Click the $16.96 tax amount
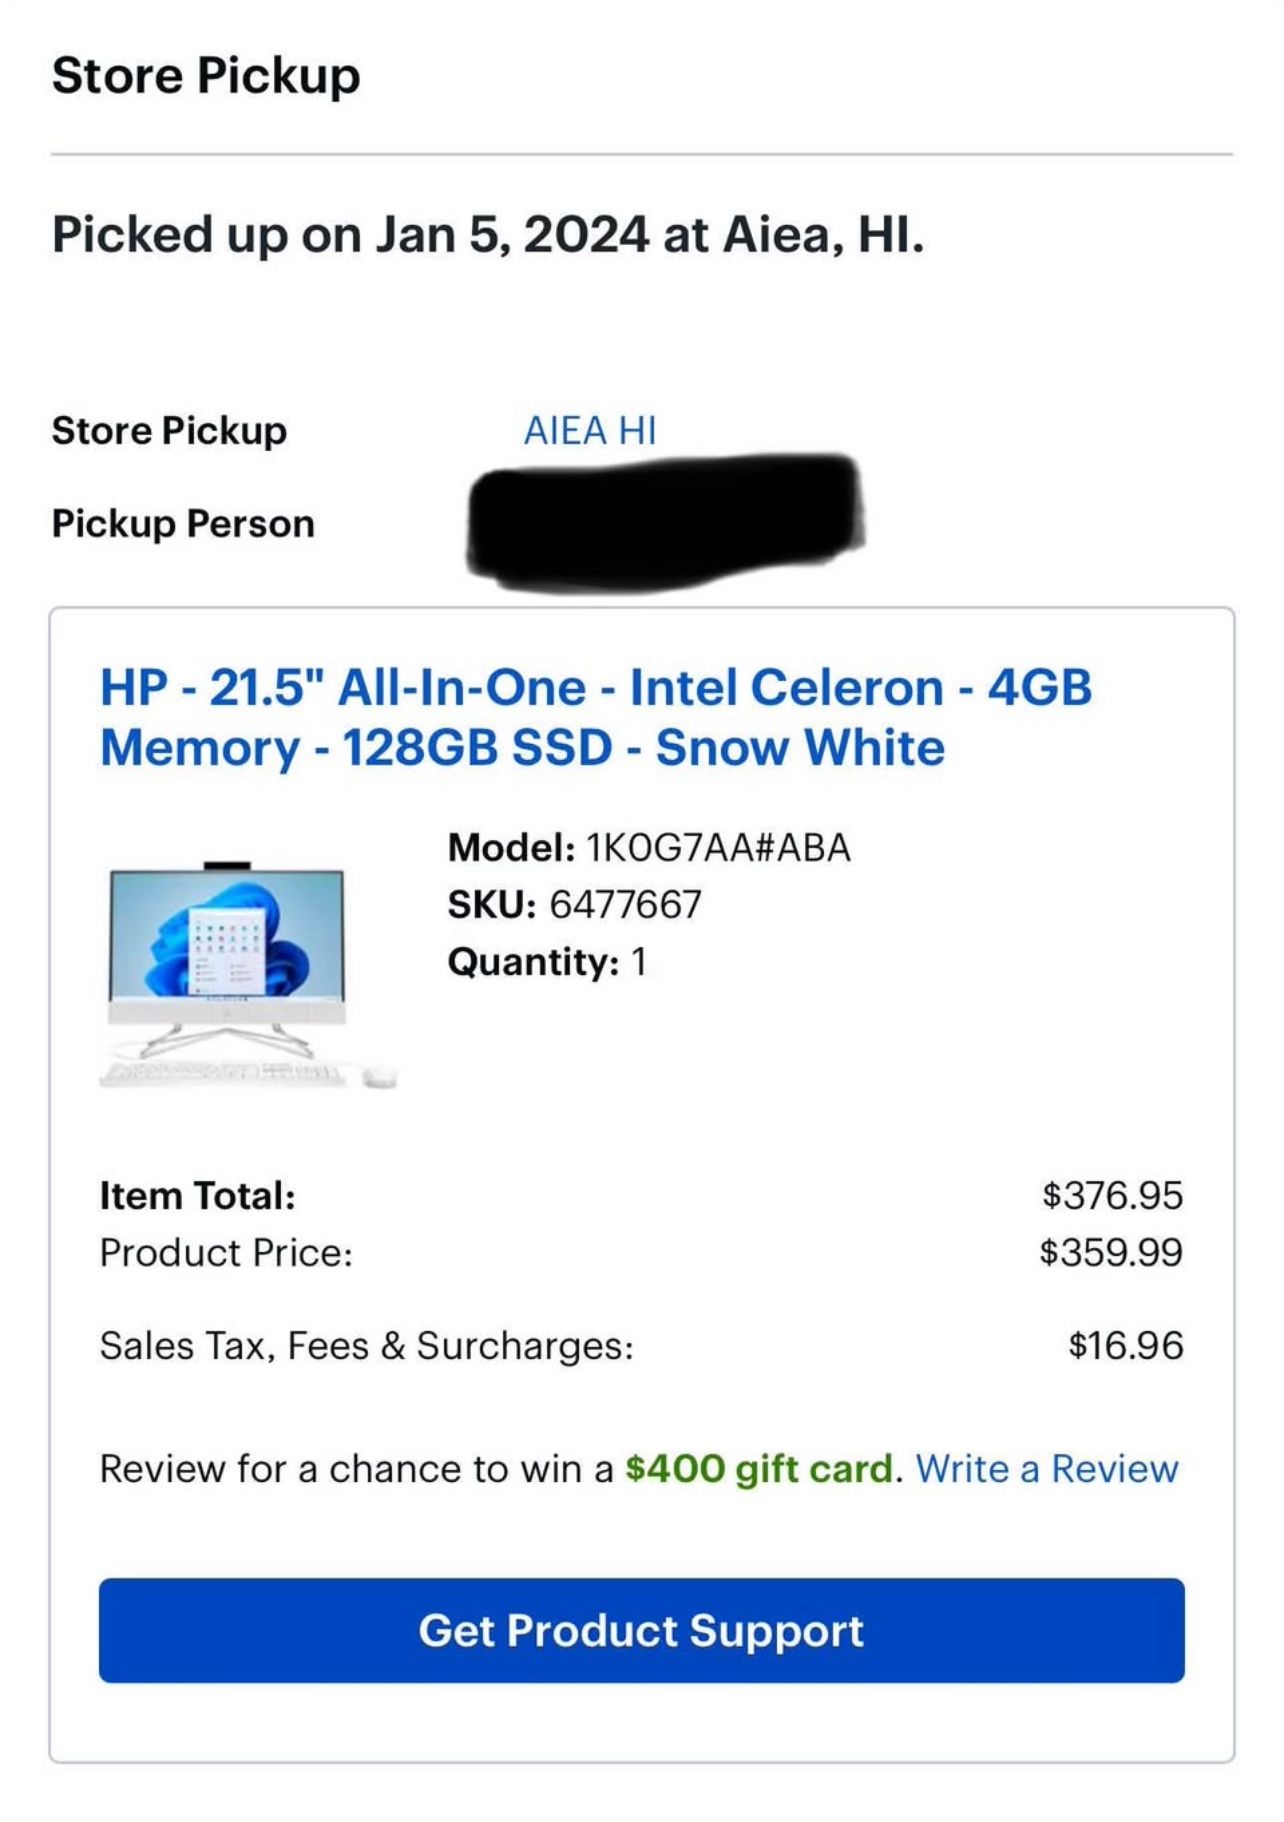1284x1822 pixels. [1125, 1346]
